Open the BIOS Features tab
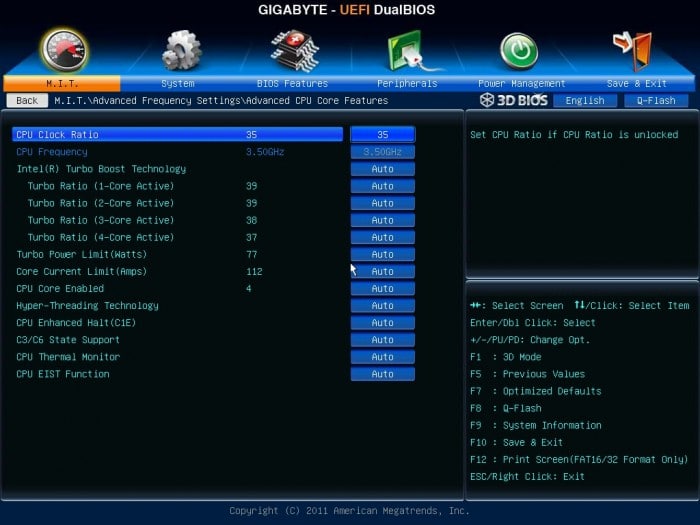This screenshot has width=700, height=525. tap(292, 83)
